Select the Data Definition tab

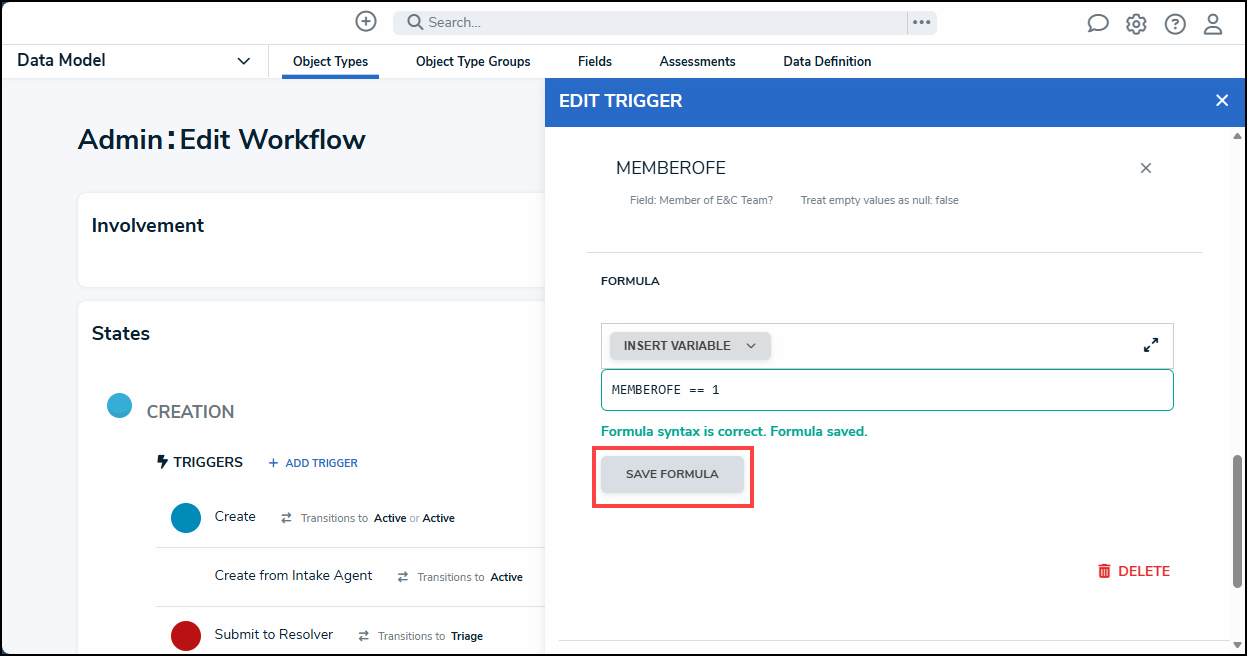(827, 62)
